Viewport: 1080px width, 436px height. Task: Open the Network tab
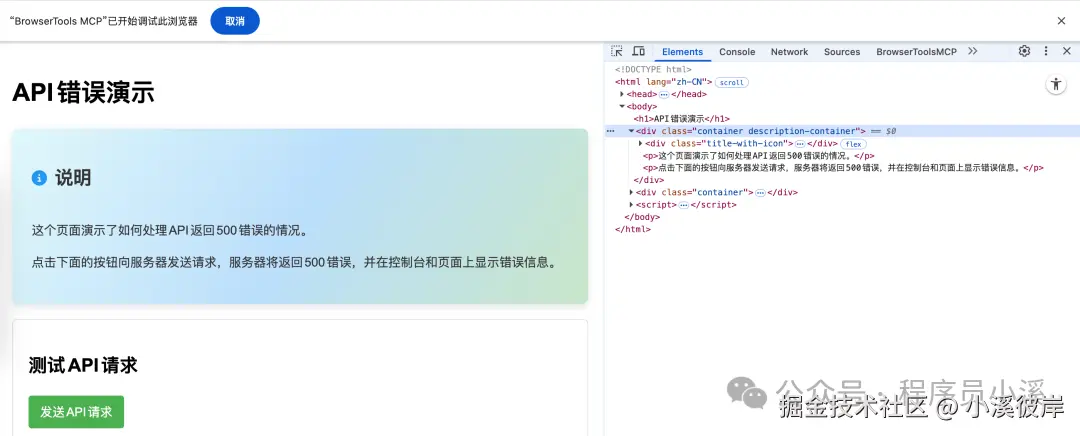[x=789, y=52]
